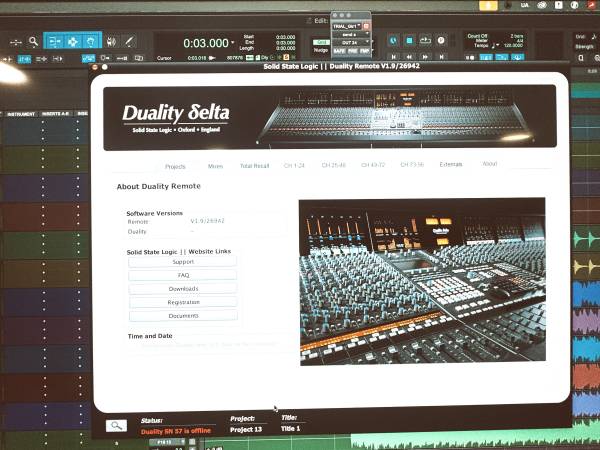Toggle the highlighted edit mode button below Zoomer
600x450 pixels.
pos(24,59)
